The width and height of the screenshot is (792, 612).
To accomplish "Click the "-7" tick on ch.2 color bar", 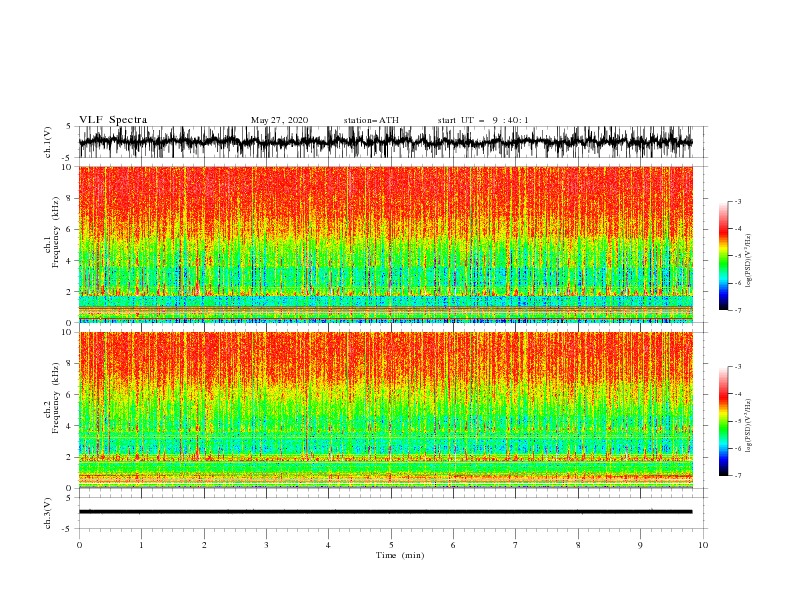I will [737, 476].
